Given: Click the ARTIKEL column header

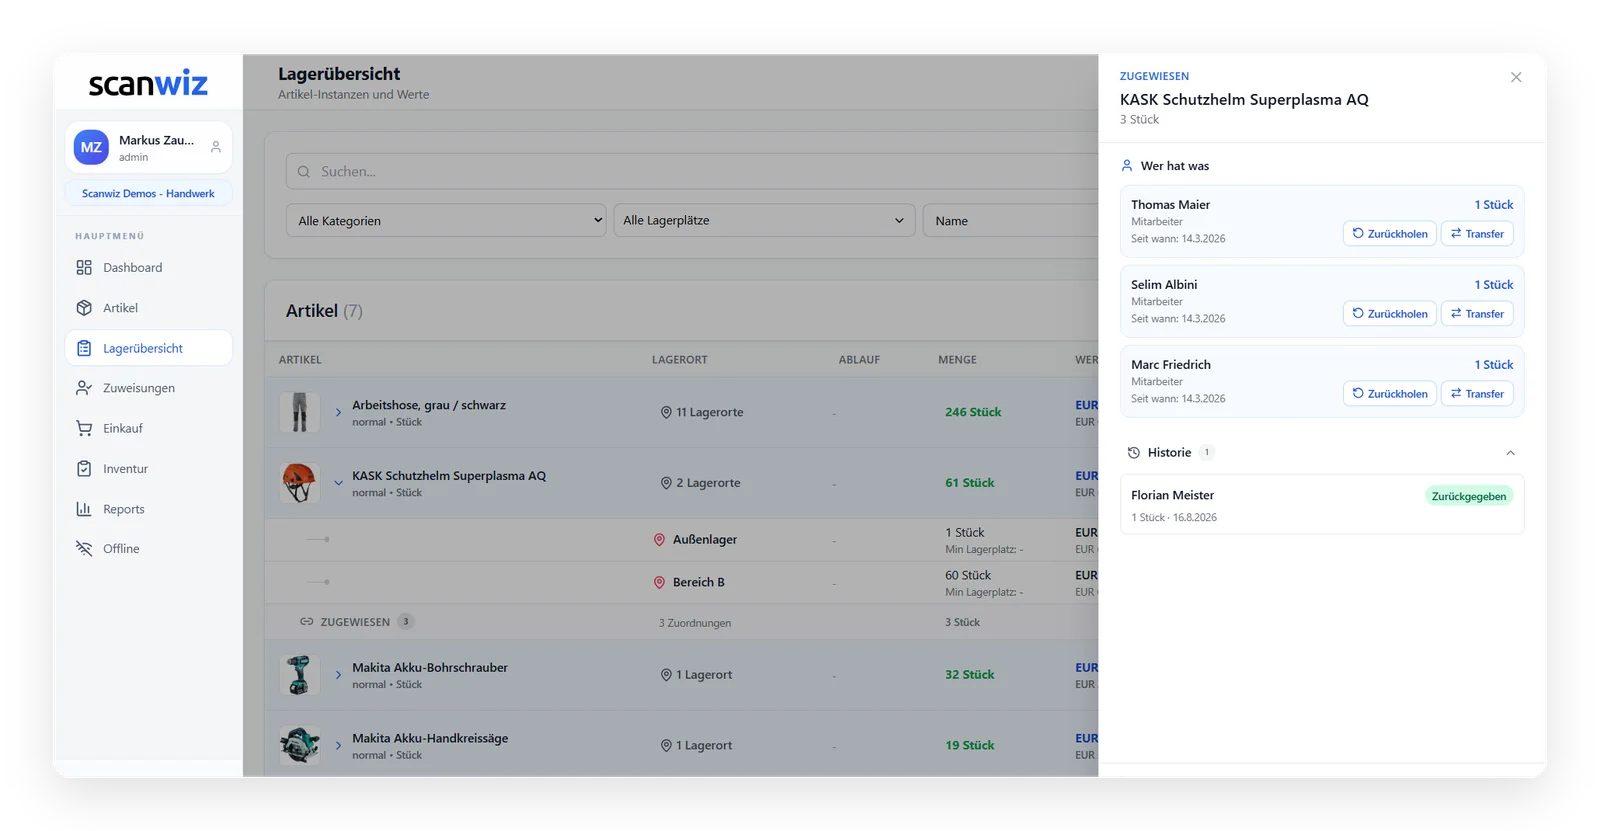Looking at the screenshot, I should pos(300,360).
